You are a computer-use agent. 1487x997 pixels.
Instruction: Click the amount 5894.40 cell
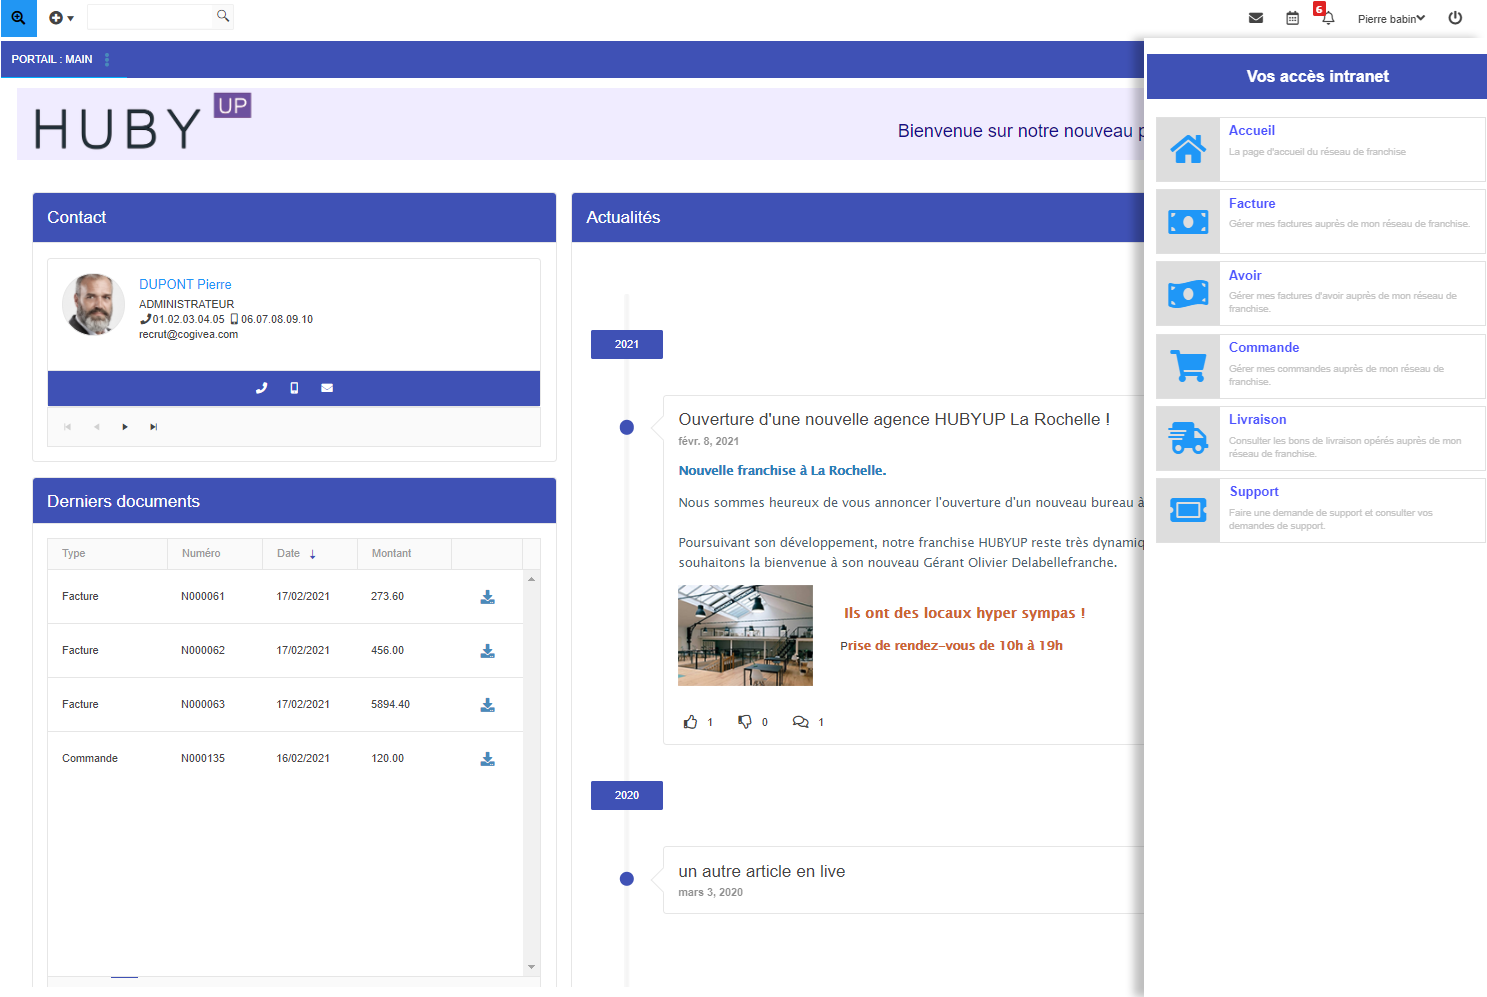click(391, 704)
